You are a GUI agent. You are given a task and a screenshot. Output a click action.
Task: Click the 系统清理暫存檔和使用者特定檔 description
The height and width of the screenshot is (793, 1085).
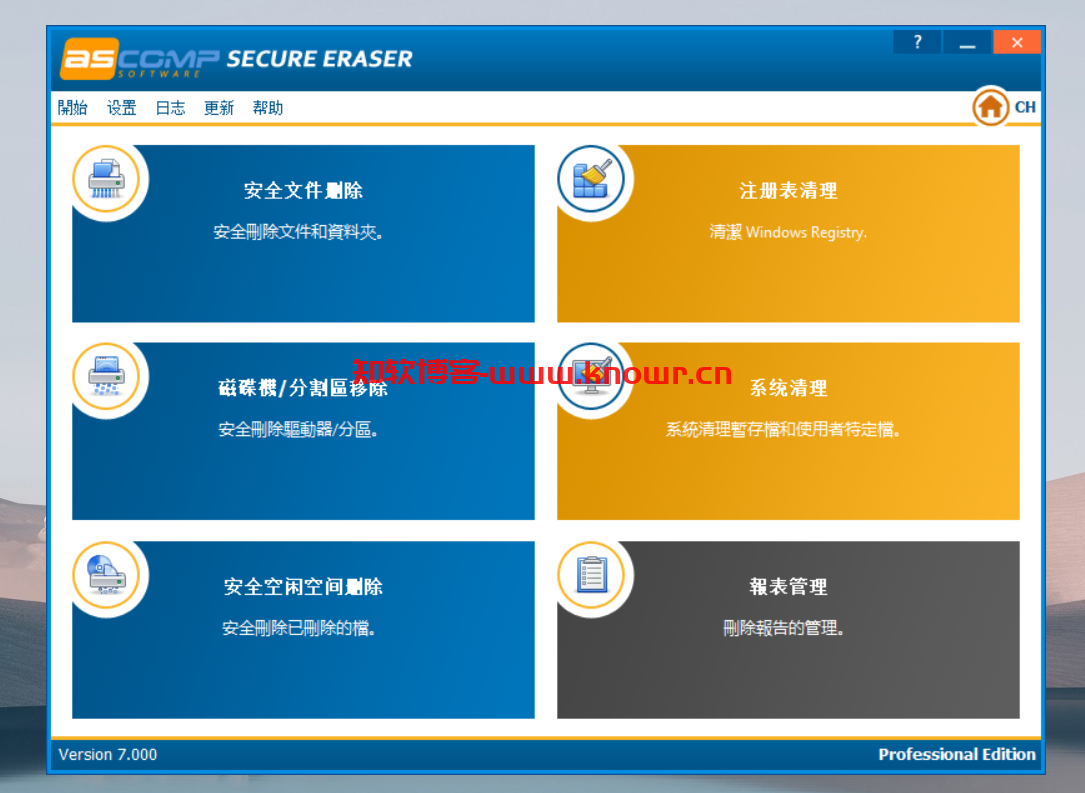point(783,430)
